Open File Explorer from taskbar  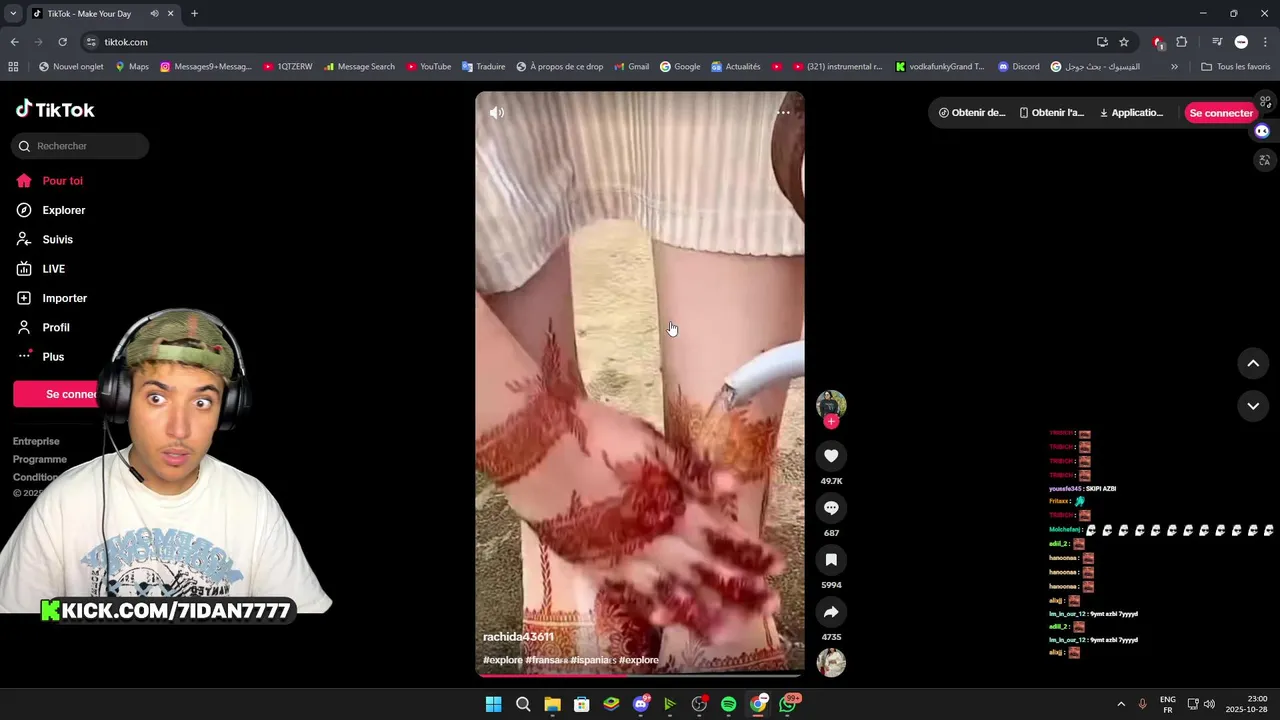(x=552, y=704)
